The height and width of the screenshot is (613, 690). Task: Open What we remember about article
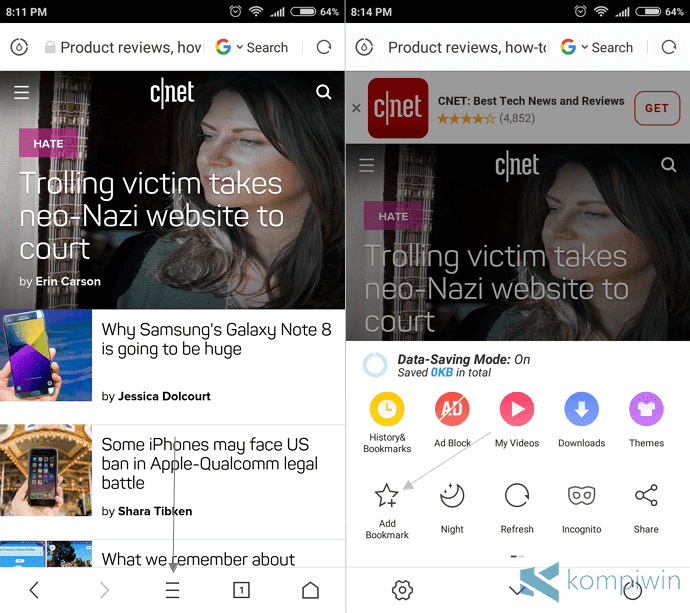pyautogui.click(x=198, y=559)
